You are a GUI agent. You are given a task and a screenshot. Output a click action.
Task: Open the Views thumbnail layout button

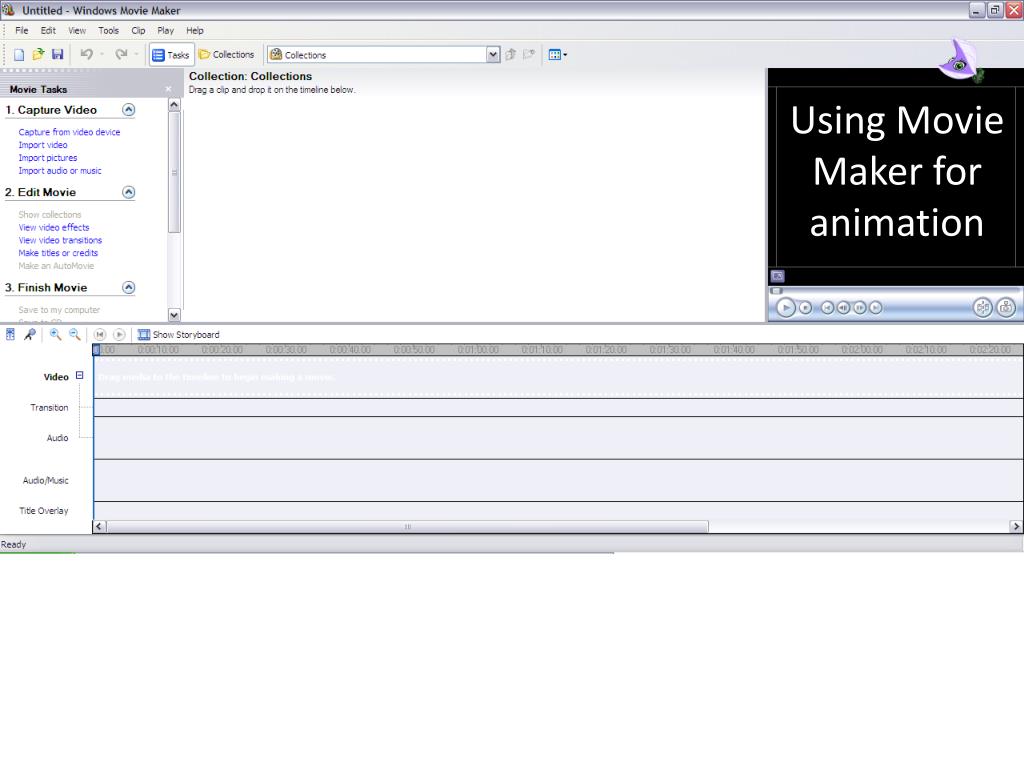[557, 55]
